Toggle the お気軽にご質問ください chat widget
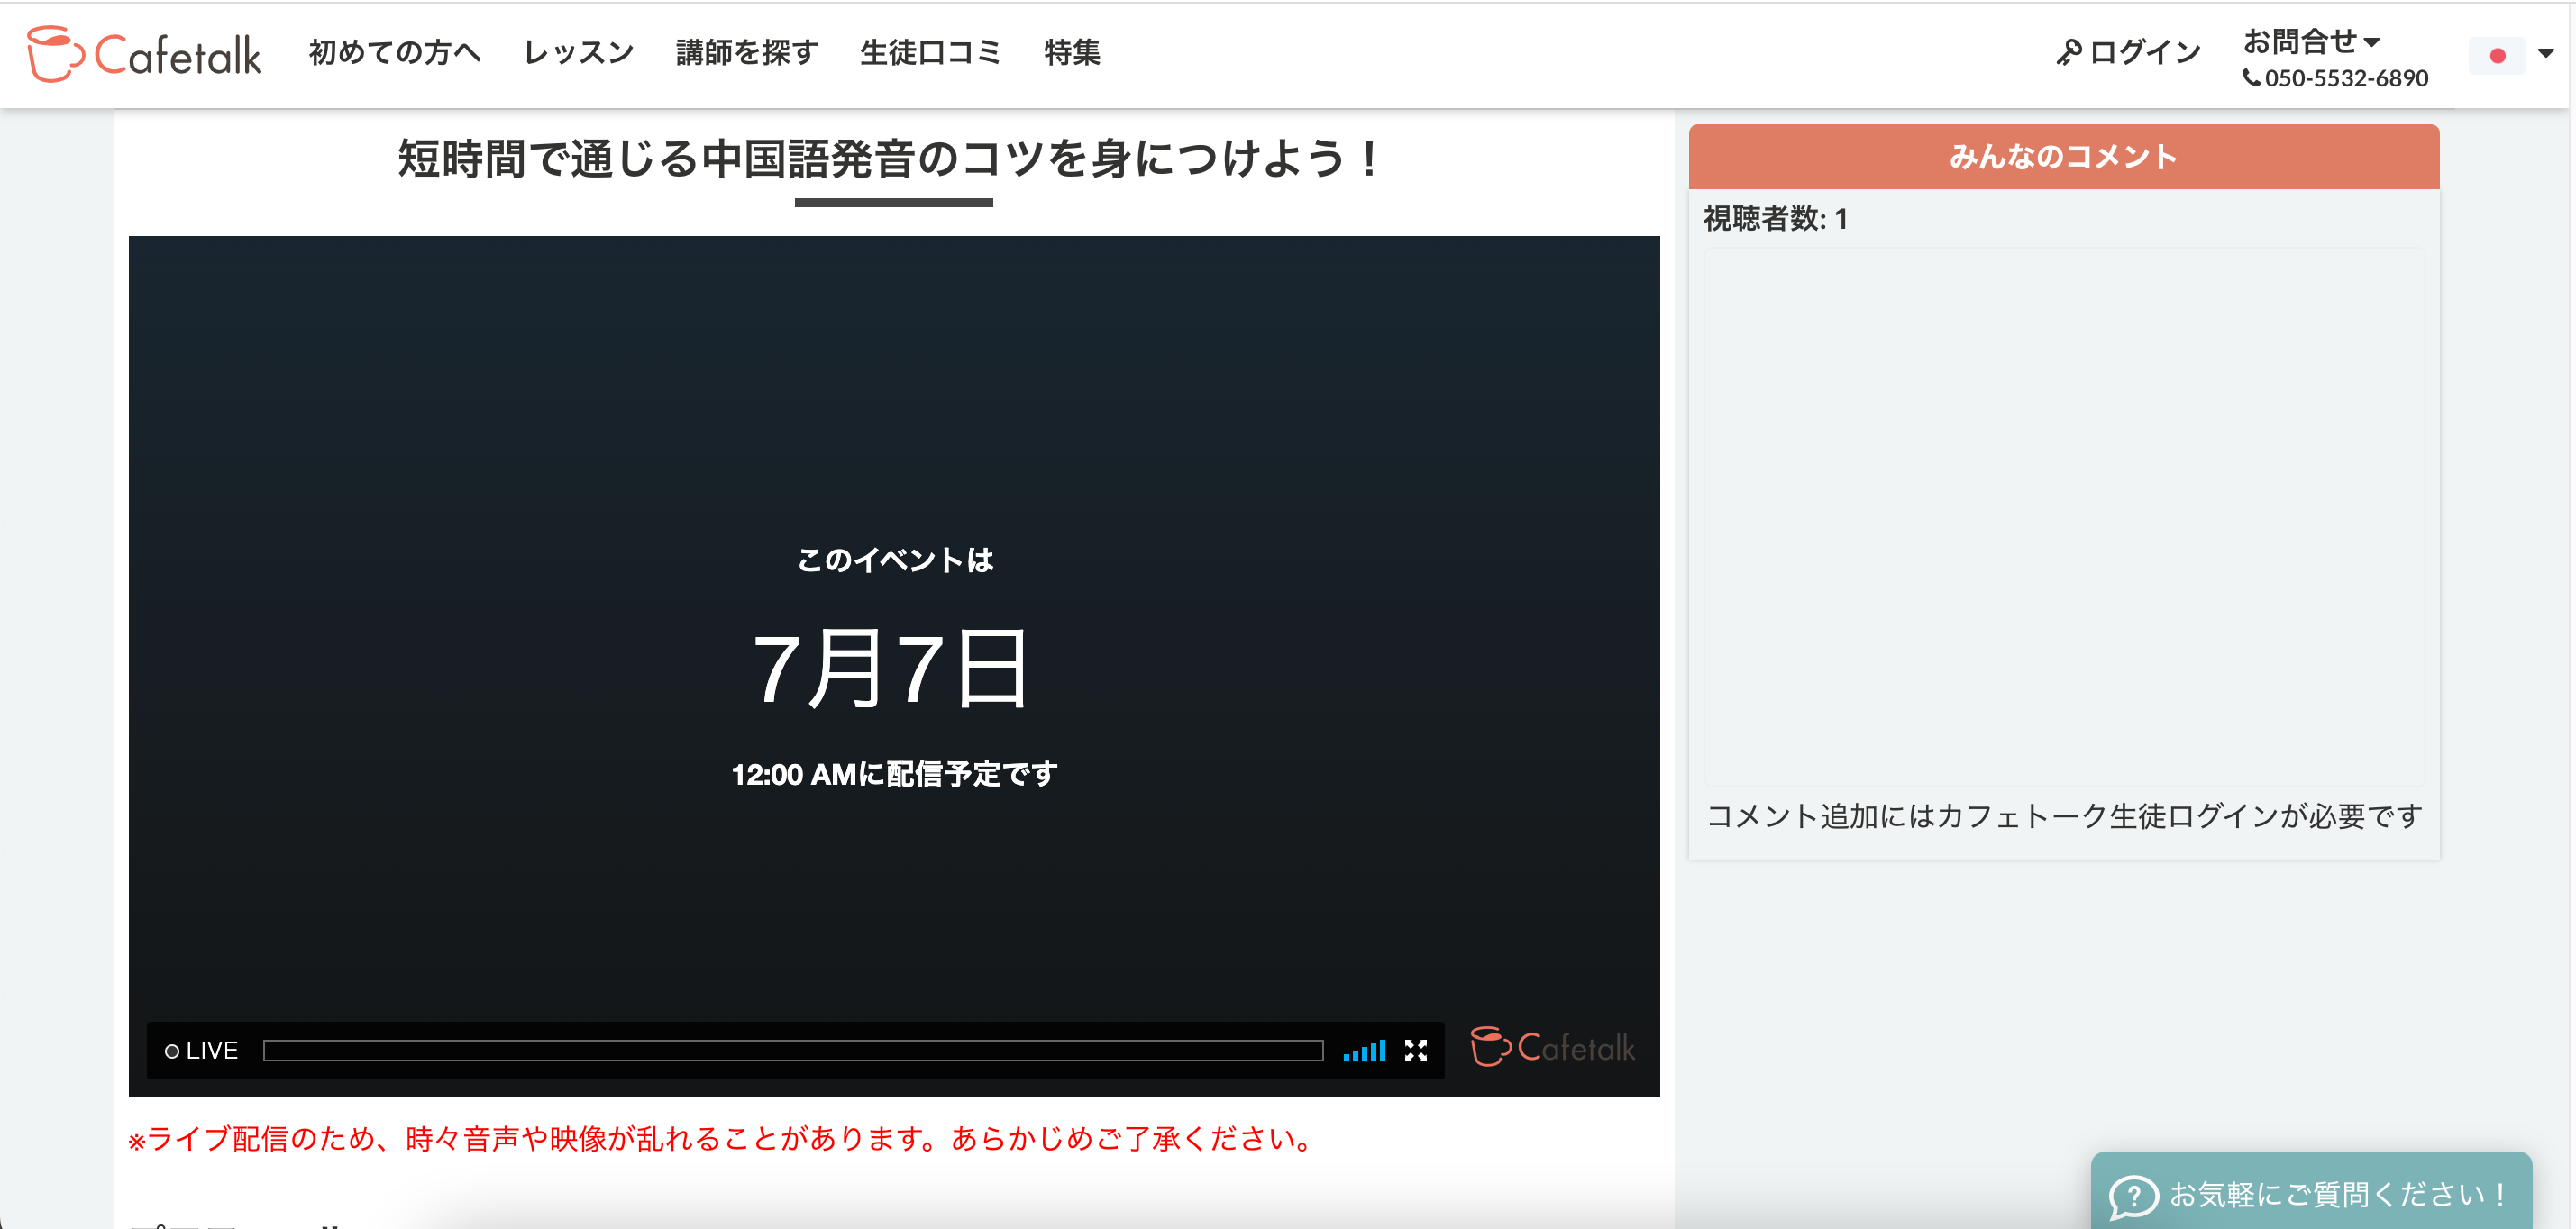Image resolution: width=2576 pixels, height=1229 pixels. coord(2310,1193)
